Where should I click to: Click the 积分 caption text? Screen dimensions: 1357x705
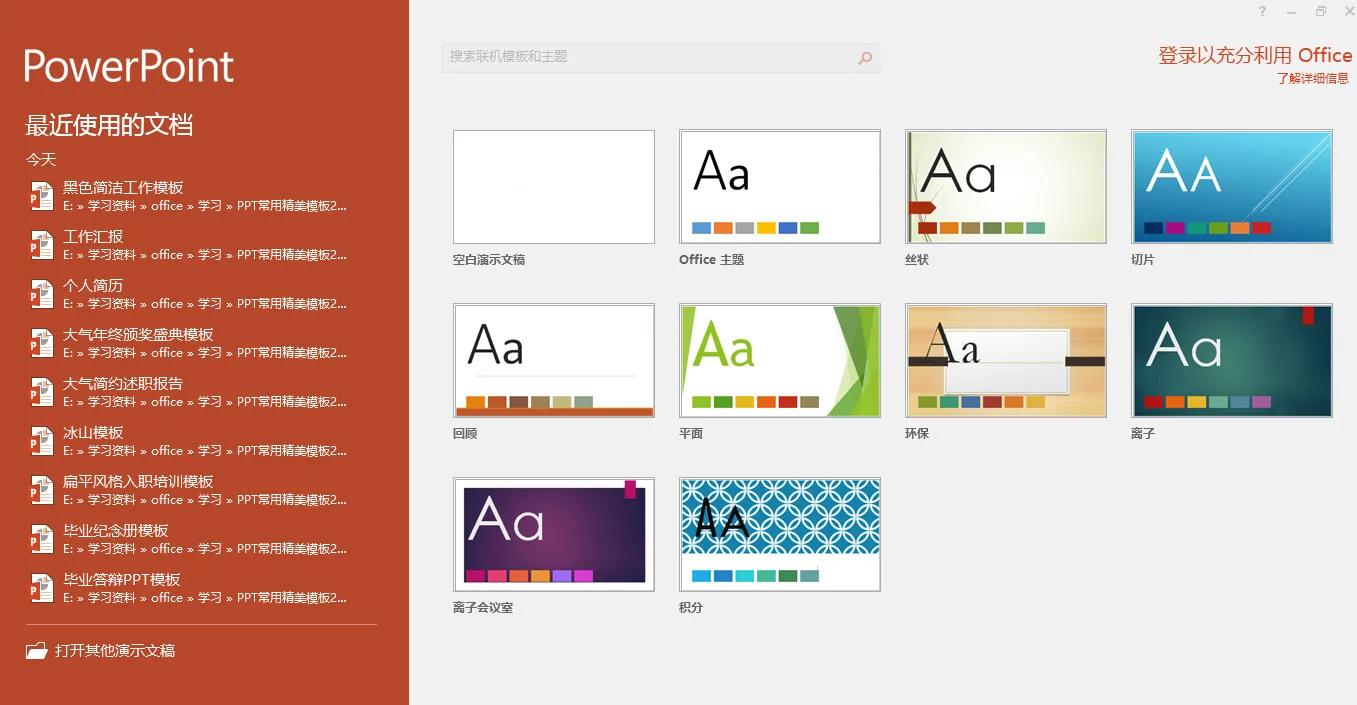(691, 608)
